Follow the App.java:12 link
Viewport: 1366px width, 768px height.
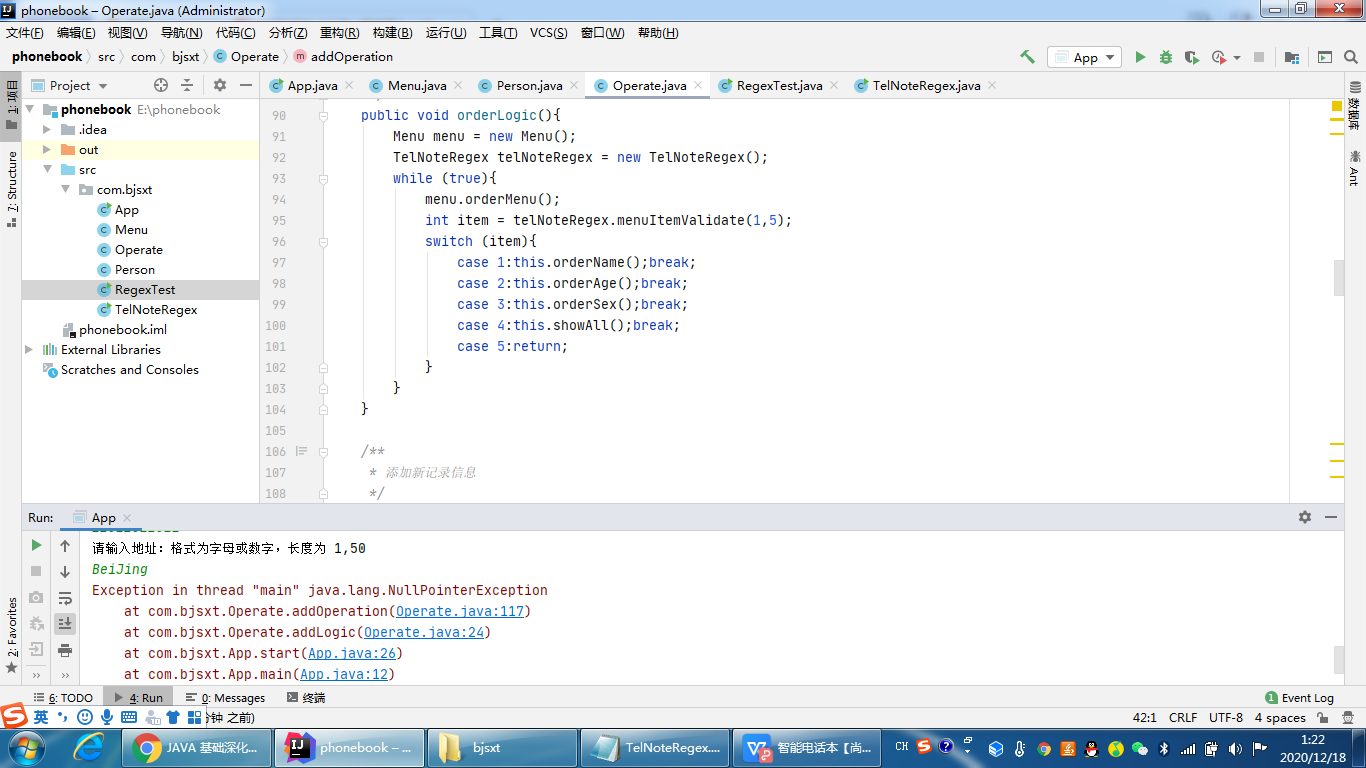point(343,674)
